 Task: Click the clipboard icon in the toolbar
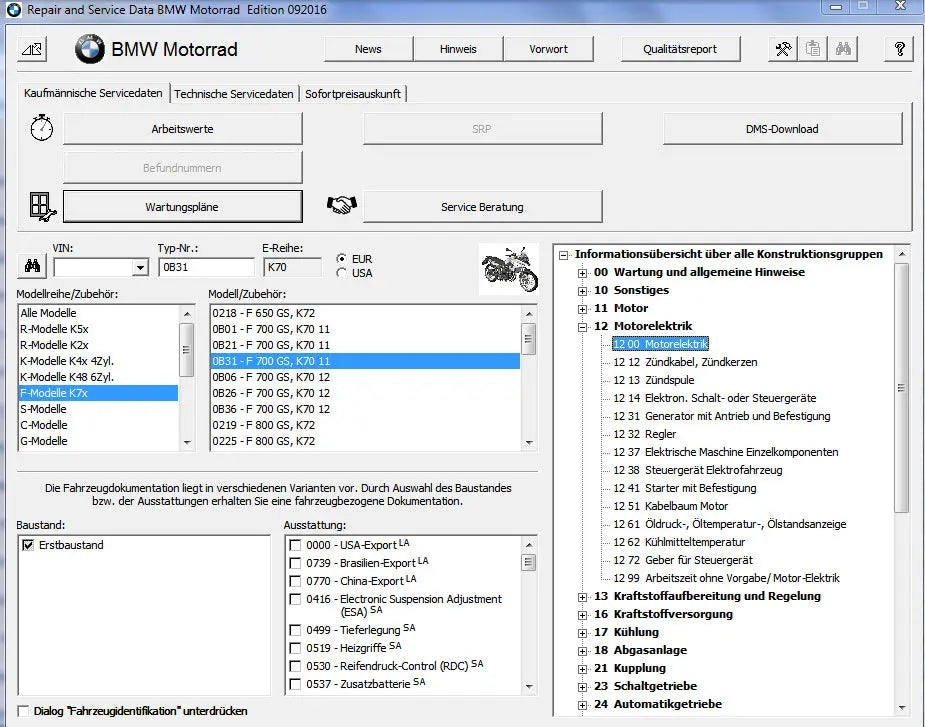point(813,47)
